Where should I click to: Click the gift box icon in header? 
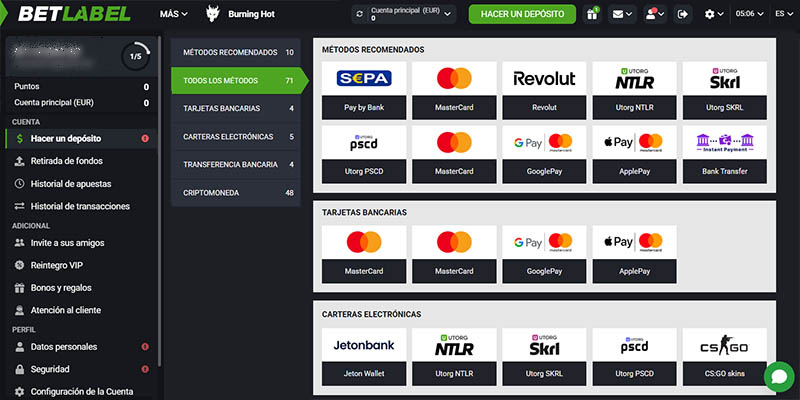(591, 14)
